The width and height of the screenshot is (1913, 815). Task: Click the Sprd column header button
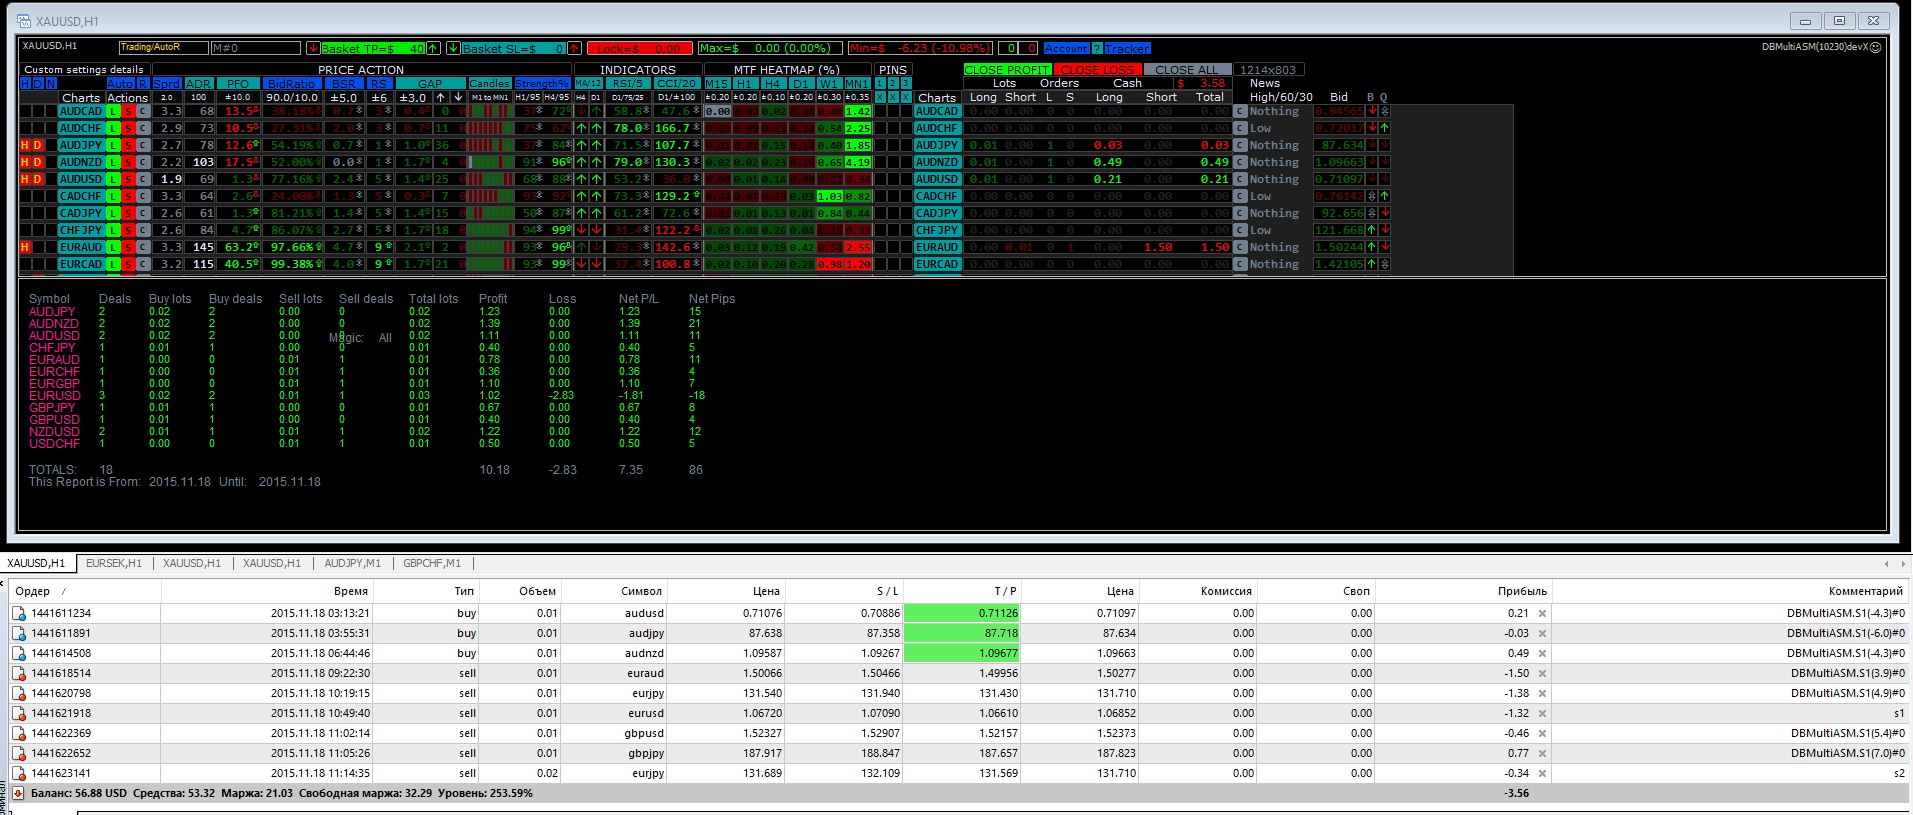click(167, 84)
